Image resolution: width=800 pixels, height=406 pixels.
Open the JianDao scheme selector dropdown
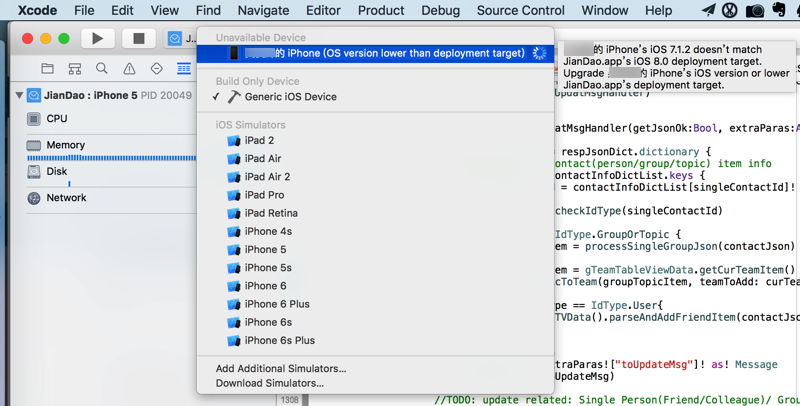(x=183, y=39)
